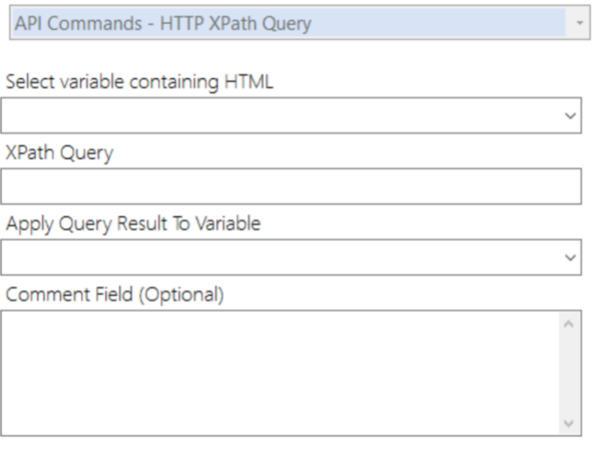This screenshot has width=600, height=451.
Task: Expand the Apply Query Result chevron
Action: 570,257
